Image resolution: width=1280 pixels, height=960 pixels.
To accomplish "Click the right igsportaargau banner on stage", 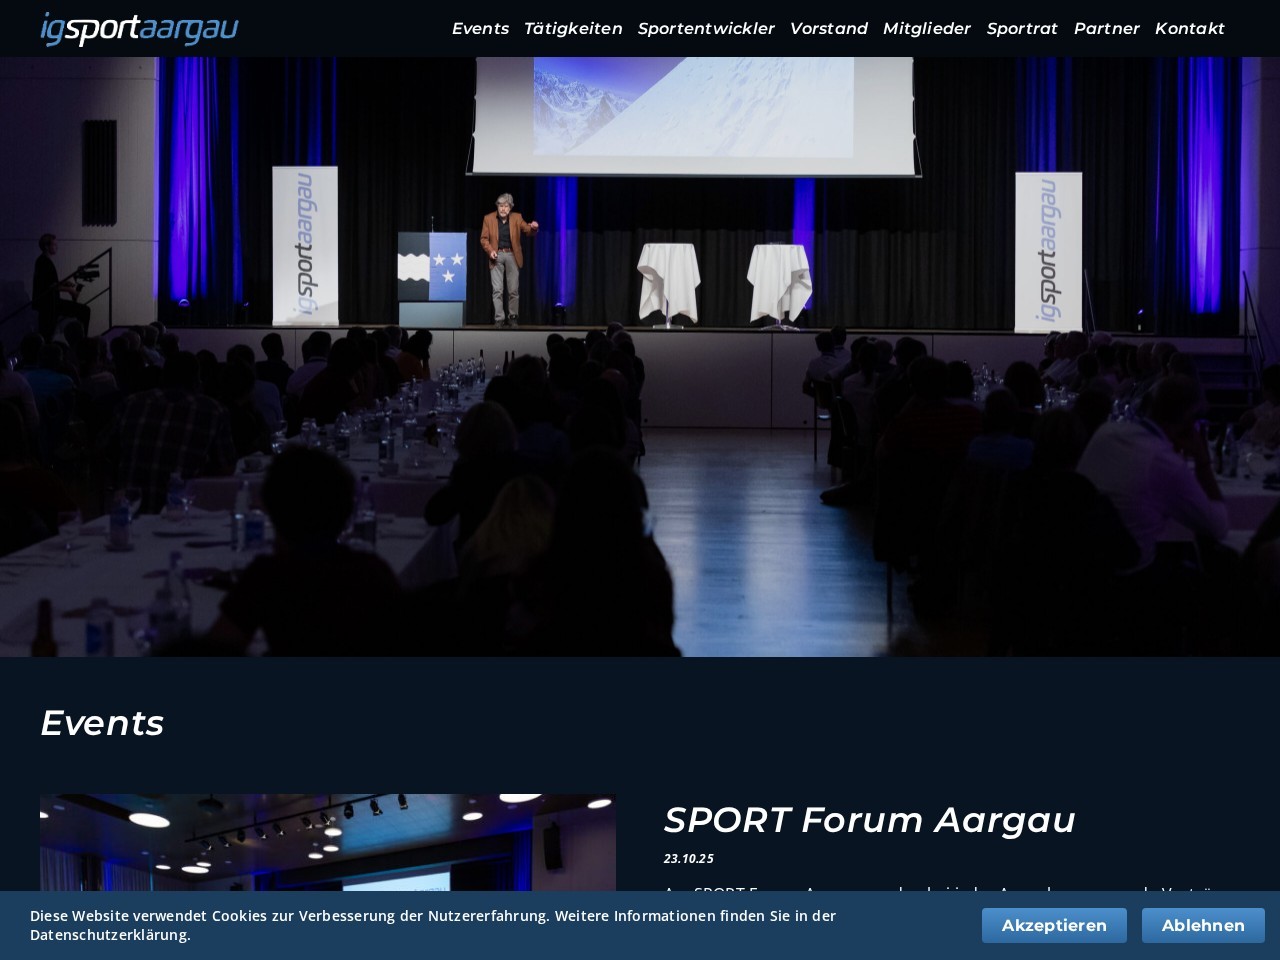I will pyautogui.click(x=1048, y=252).
